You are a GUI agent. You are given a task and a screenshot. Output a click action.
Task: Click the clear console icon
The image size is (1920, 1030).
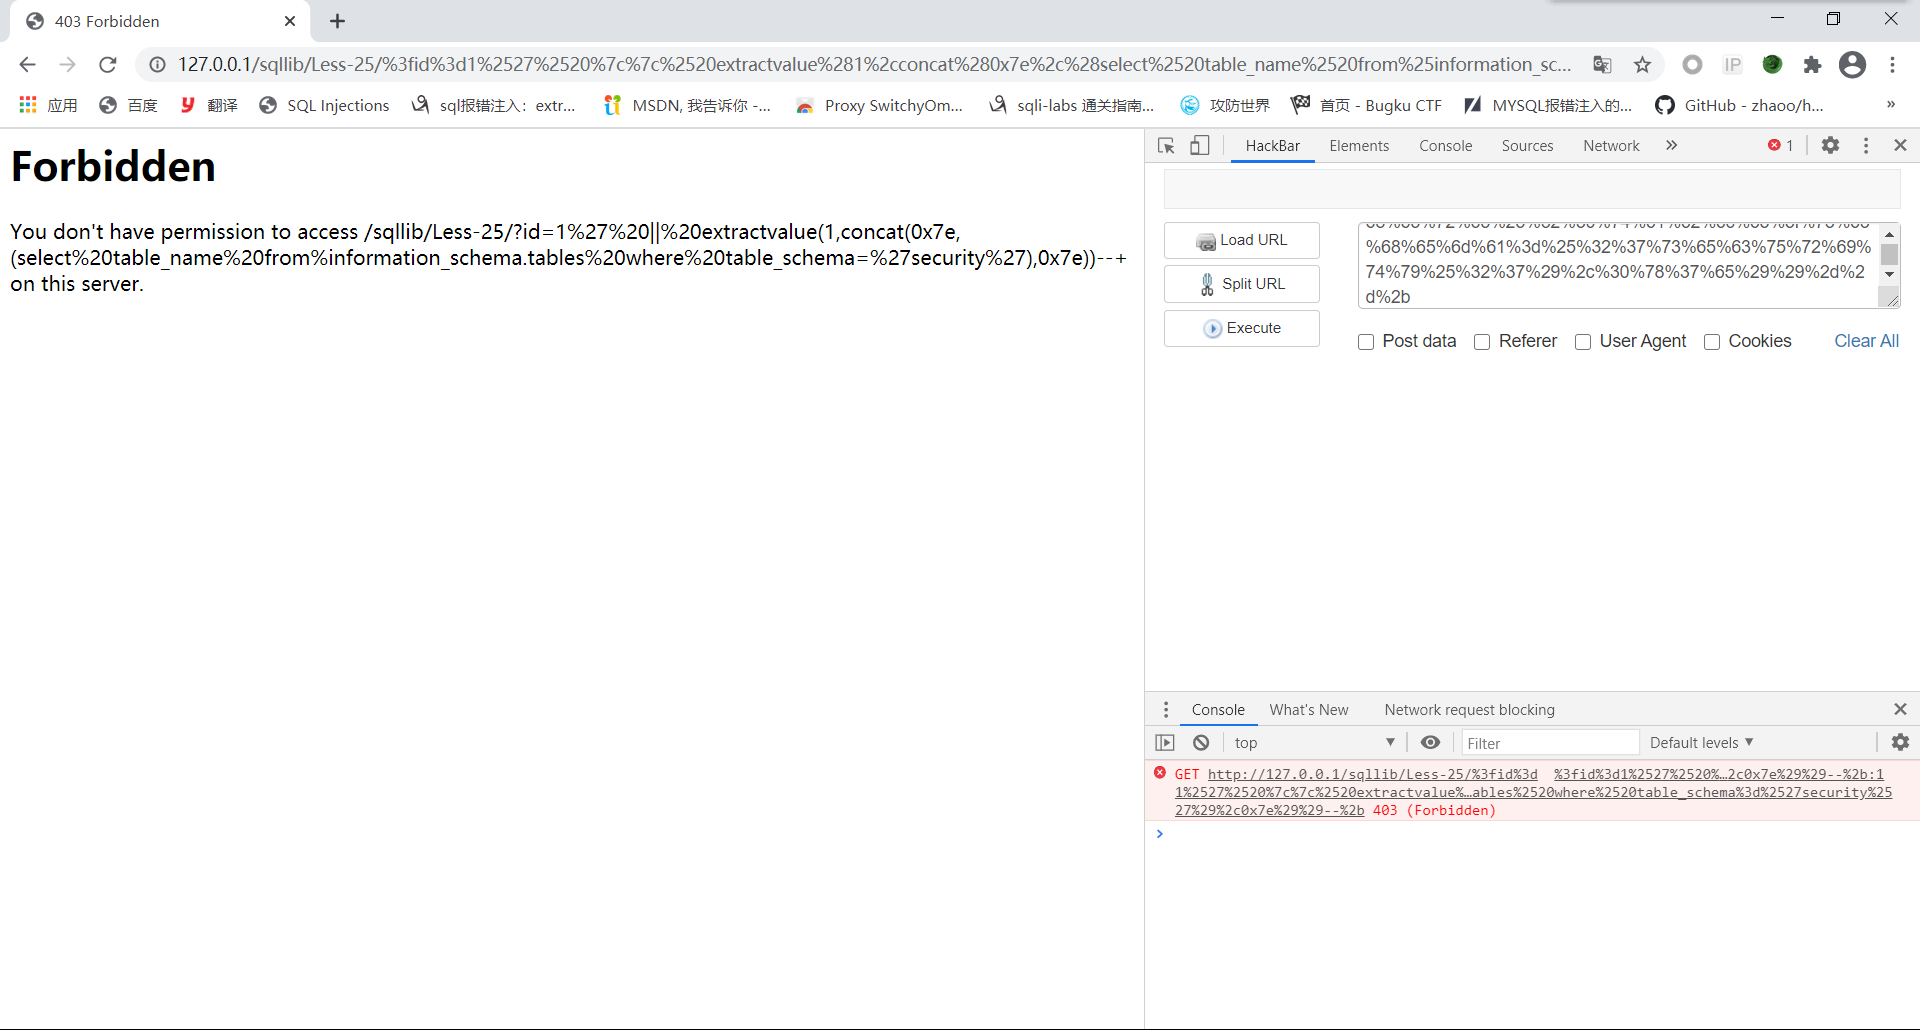1201,743
